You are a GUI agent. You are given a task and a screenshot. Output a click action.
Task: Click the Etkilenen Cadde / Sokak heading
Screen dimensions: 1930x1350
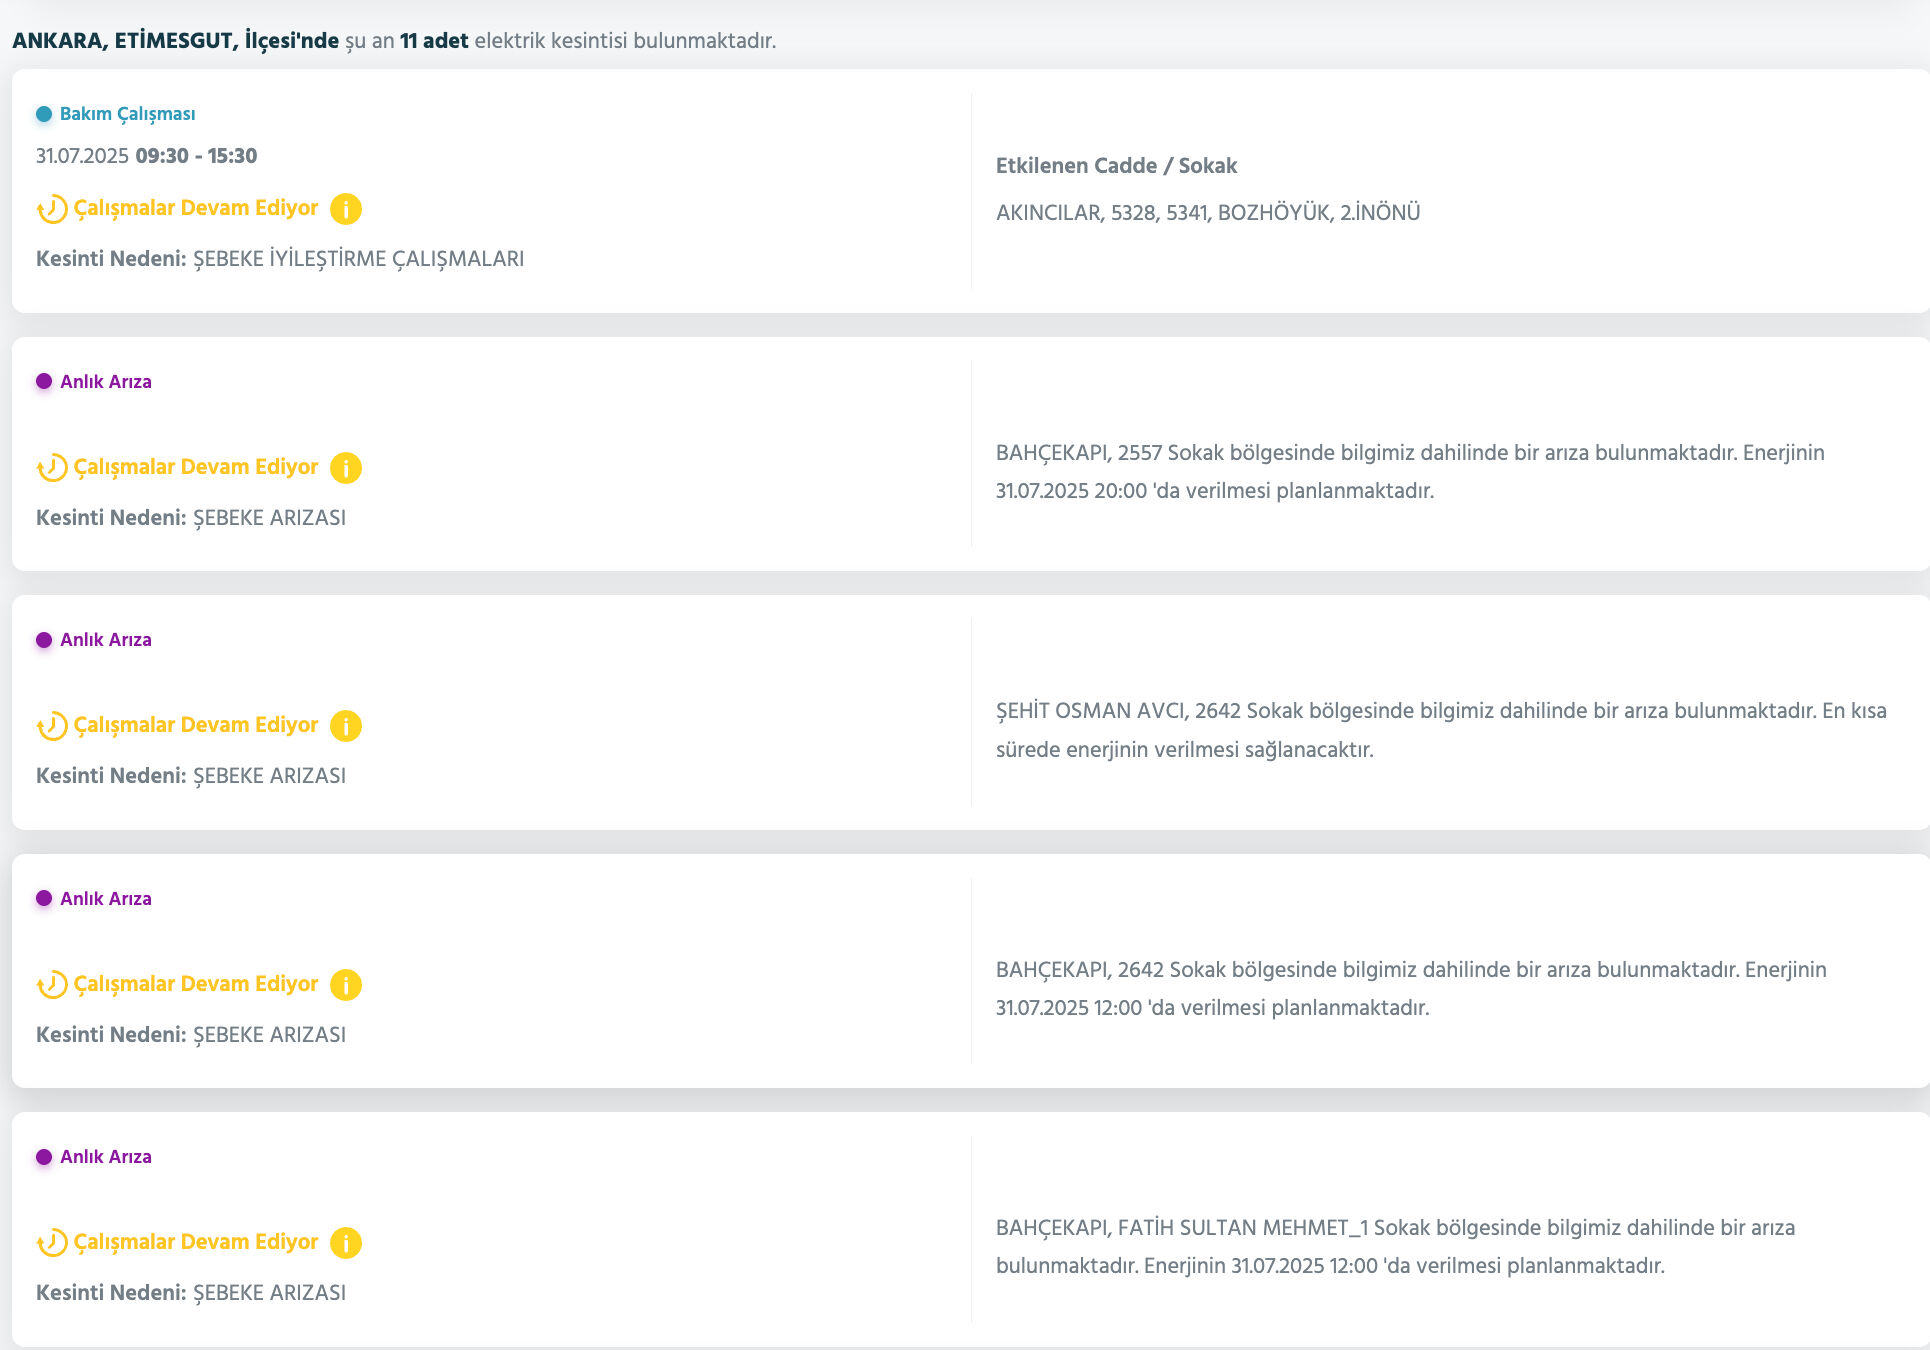click(1116, 166)
